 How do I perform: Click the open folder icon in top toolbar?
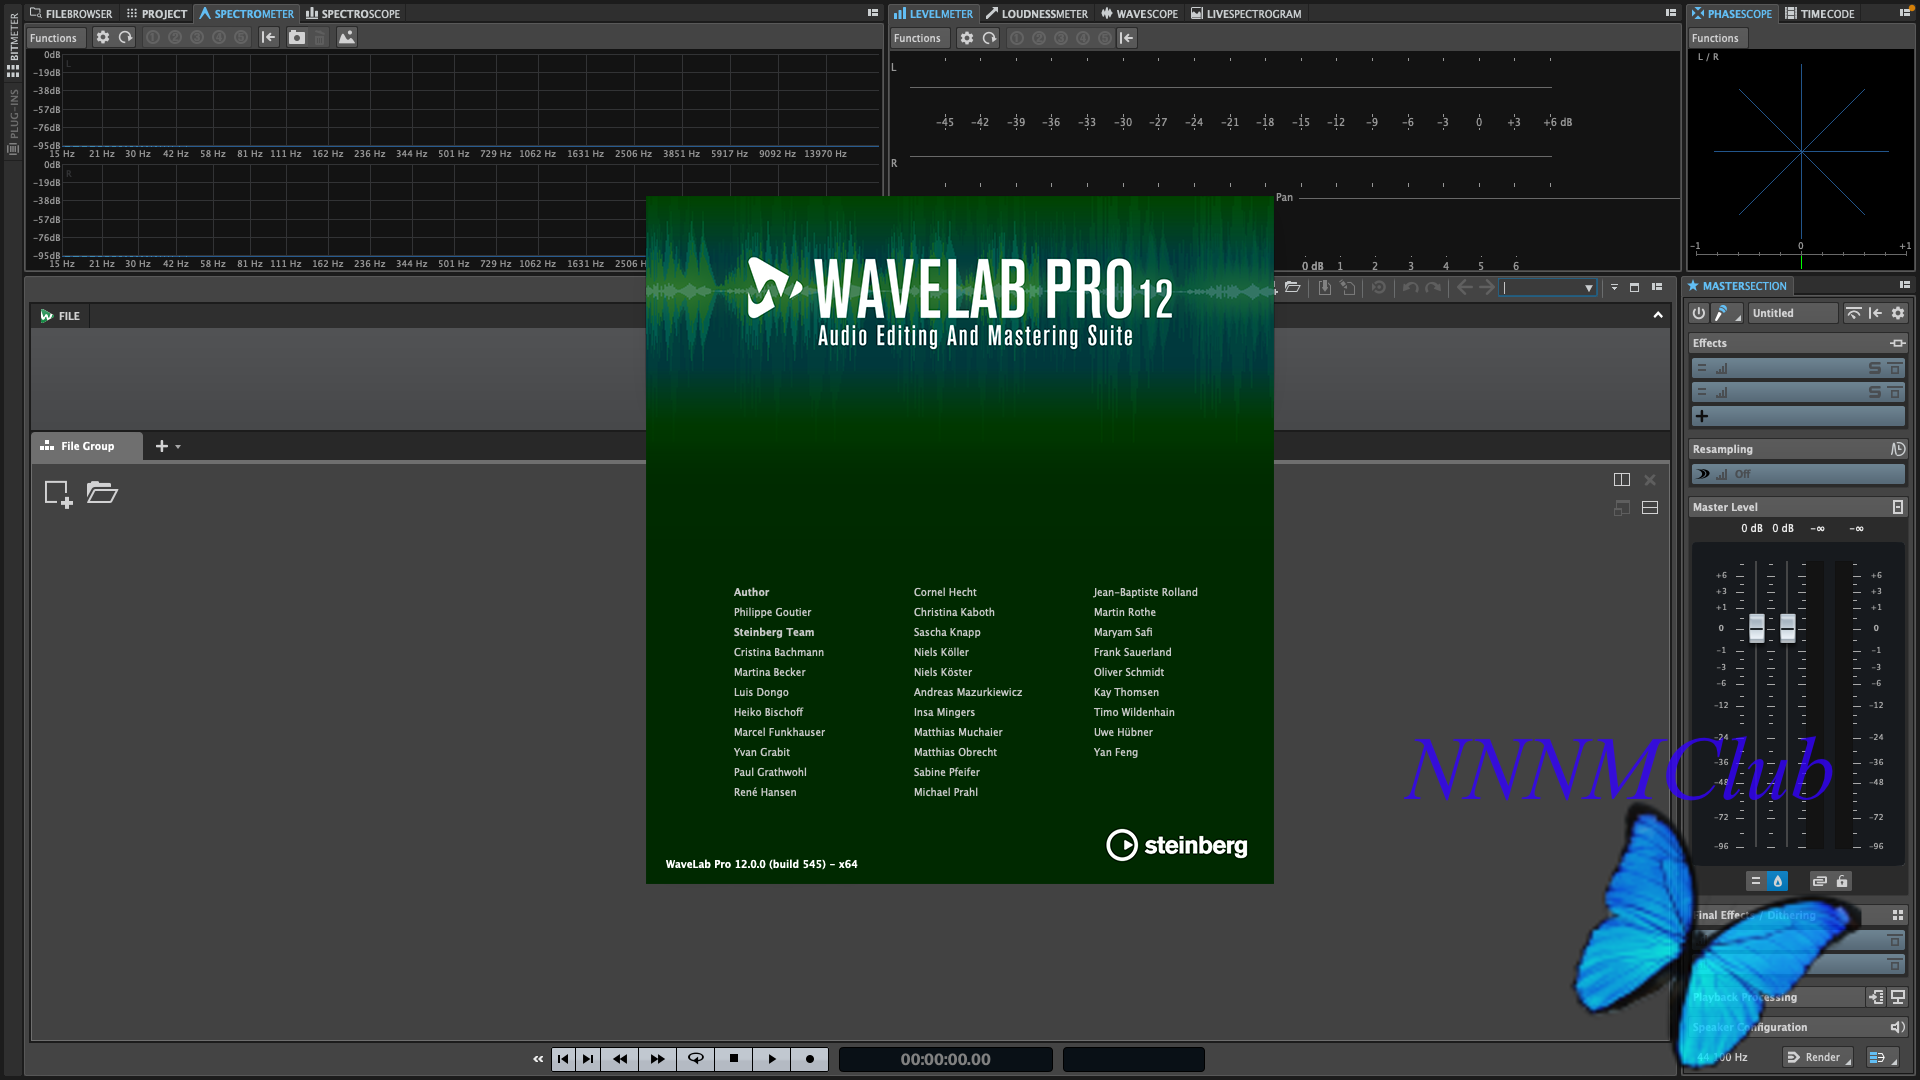1292,287
